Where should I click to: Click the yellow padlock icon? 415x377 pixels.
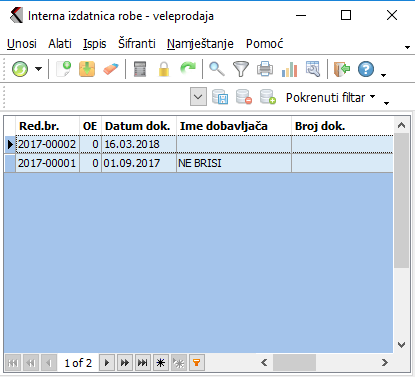pos(164,69)
